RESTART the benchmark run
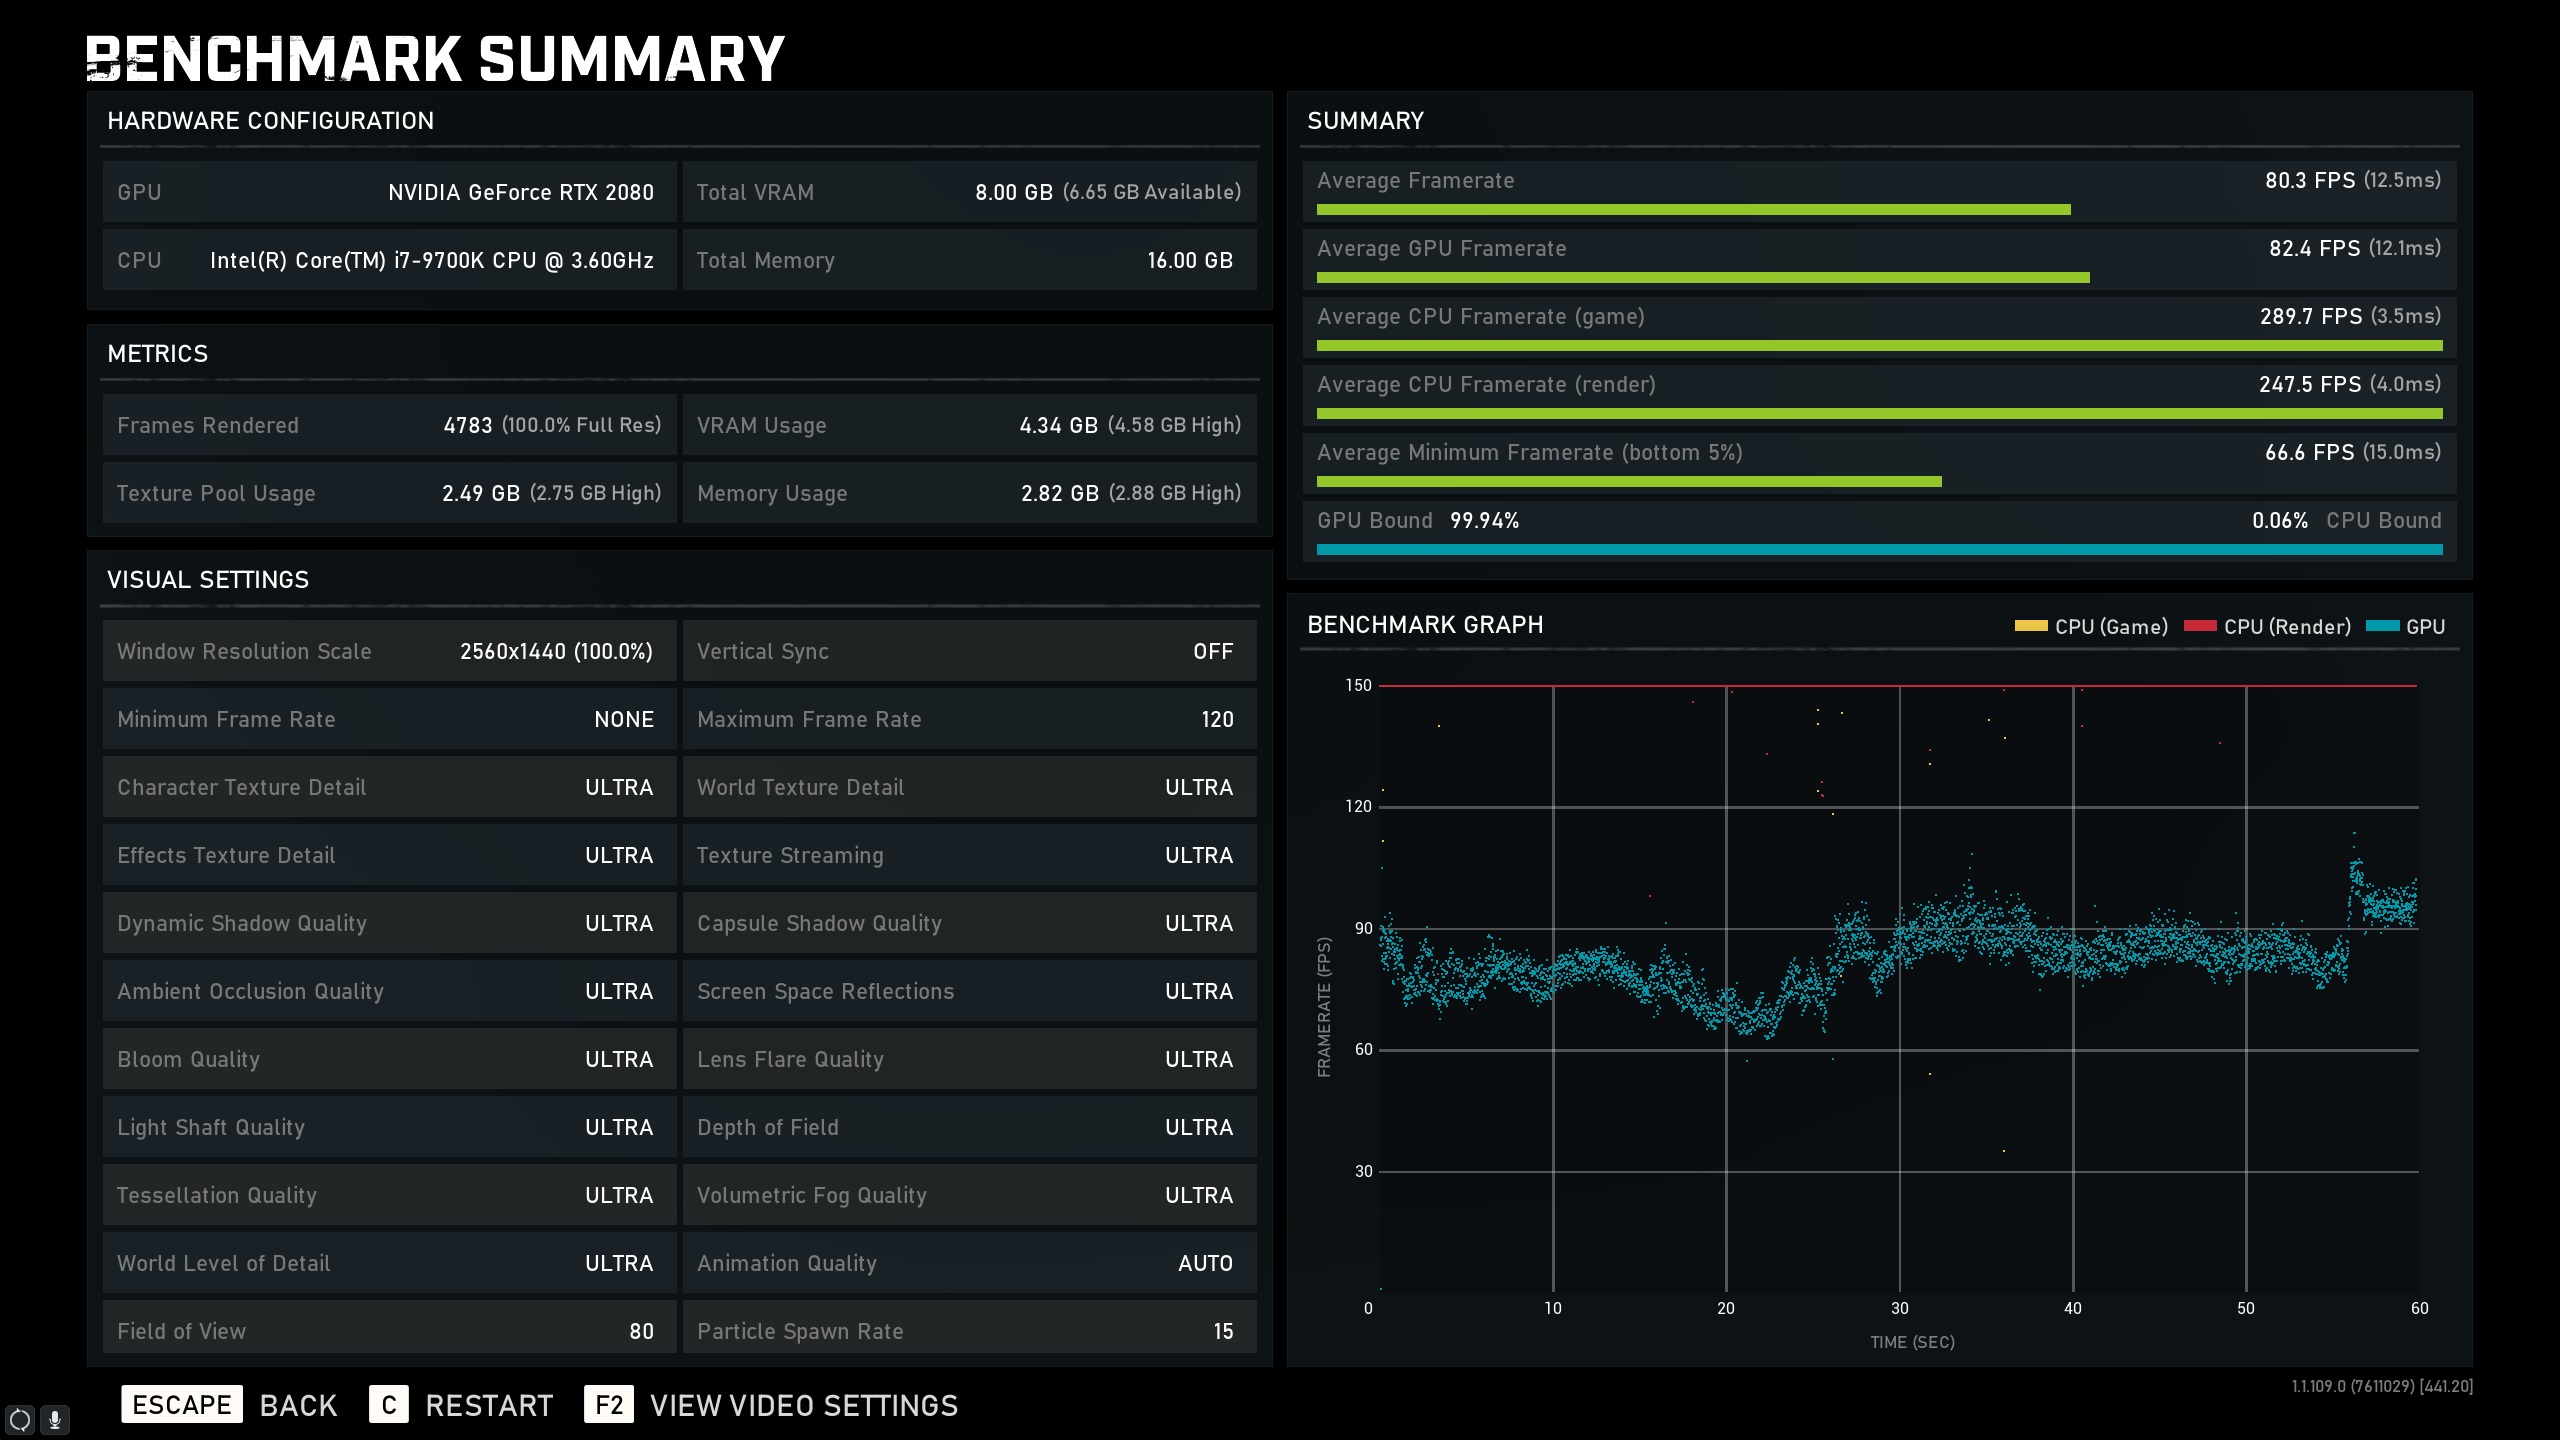The width and height of the screenshot is (2560, 1440). tap(488, 1405)
